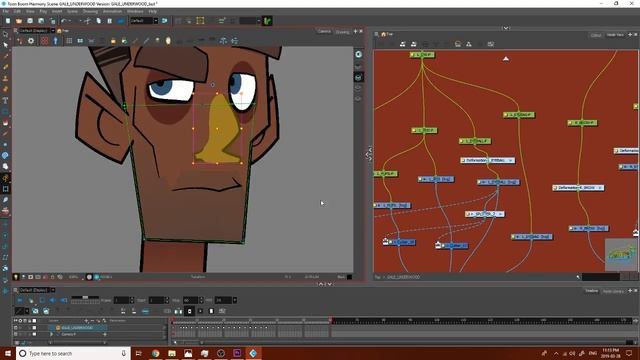This screenshot has height=360, width=640.
Task: Click the gear icon in Camera toolbar
Action: point(31,41)
